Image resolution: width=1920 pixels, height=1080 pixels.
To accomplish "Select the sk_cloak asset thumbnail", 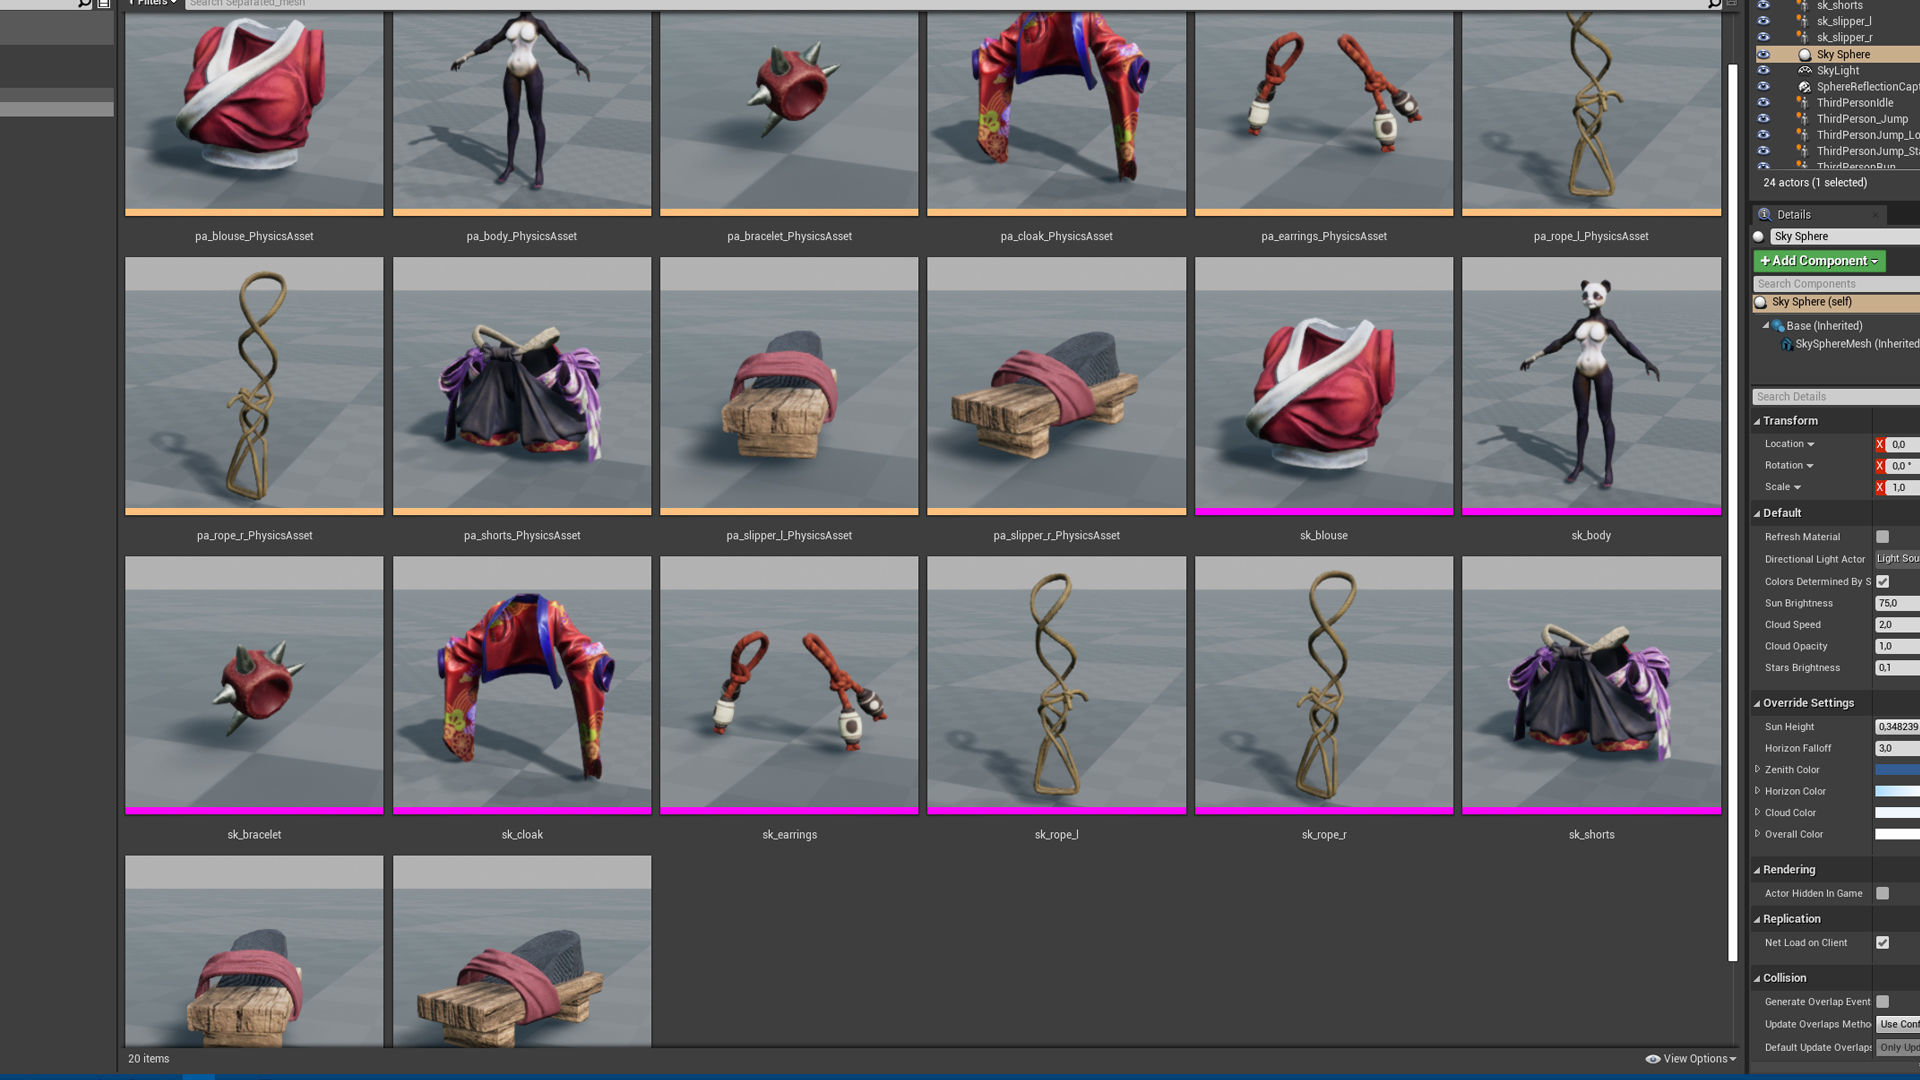I will point(522,684).
